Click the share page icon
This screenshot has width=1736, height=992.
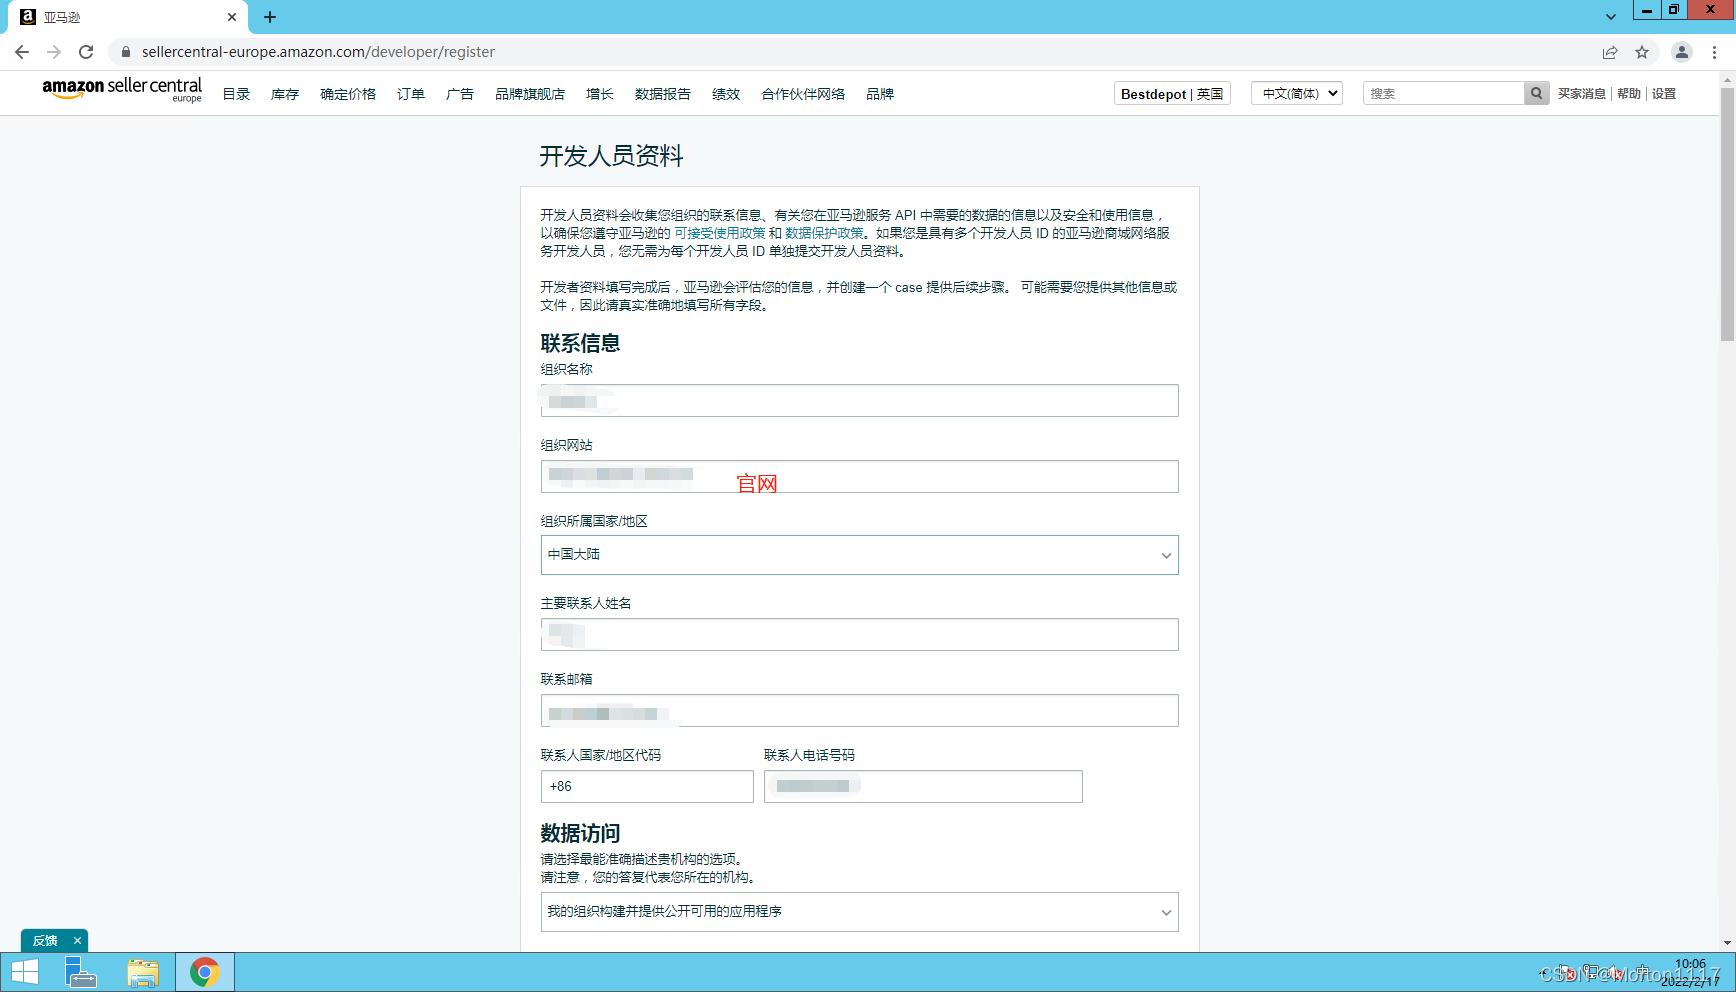click(1610, 52)
